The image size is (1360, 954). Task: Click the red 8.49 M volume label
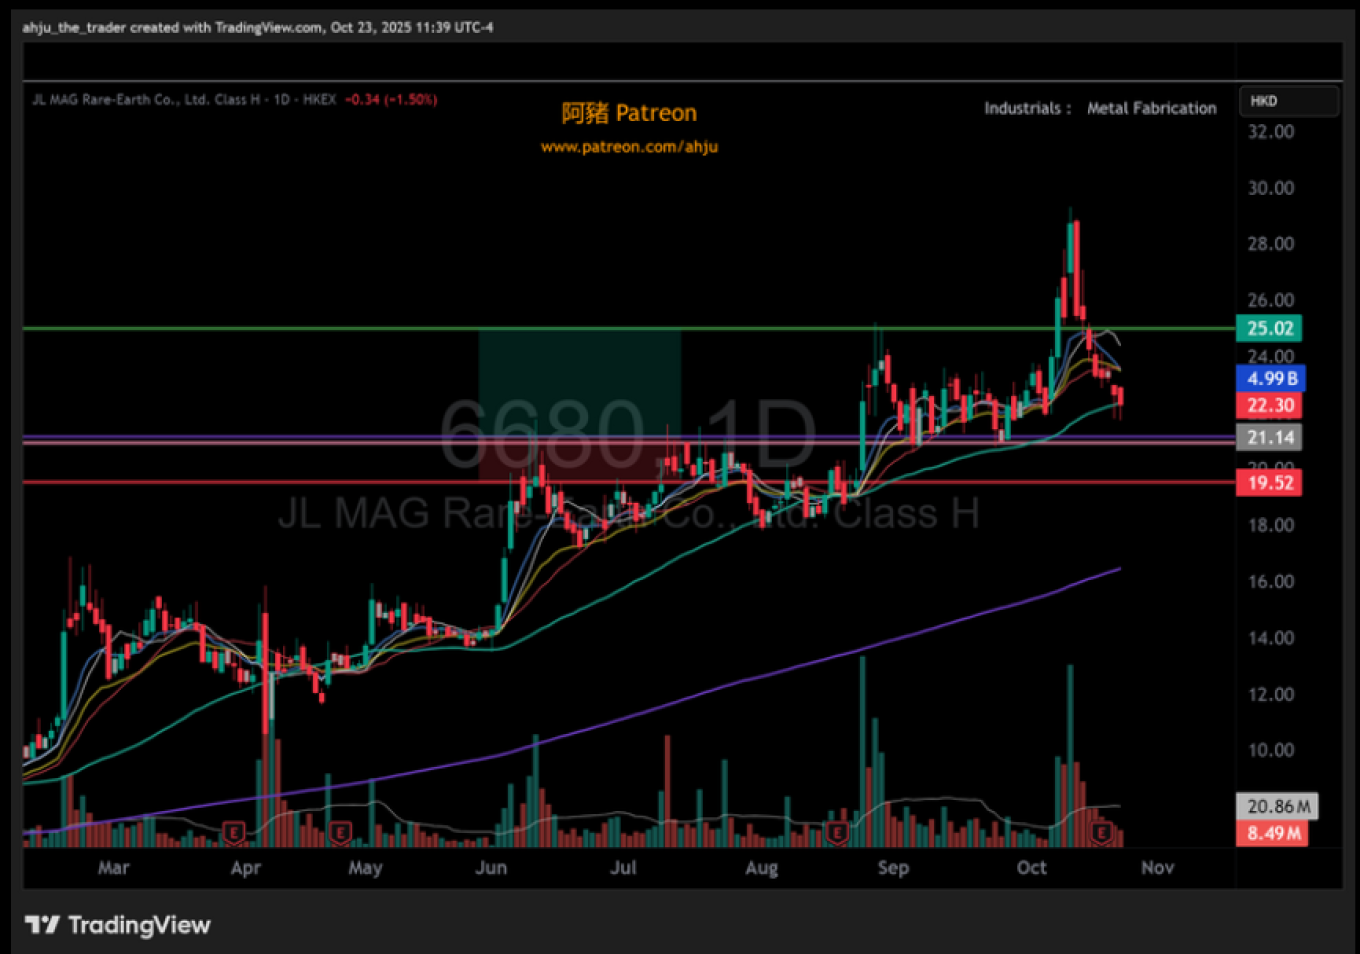coord(1273,833)
